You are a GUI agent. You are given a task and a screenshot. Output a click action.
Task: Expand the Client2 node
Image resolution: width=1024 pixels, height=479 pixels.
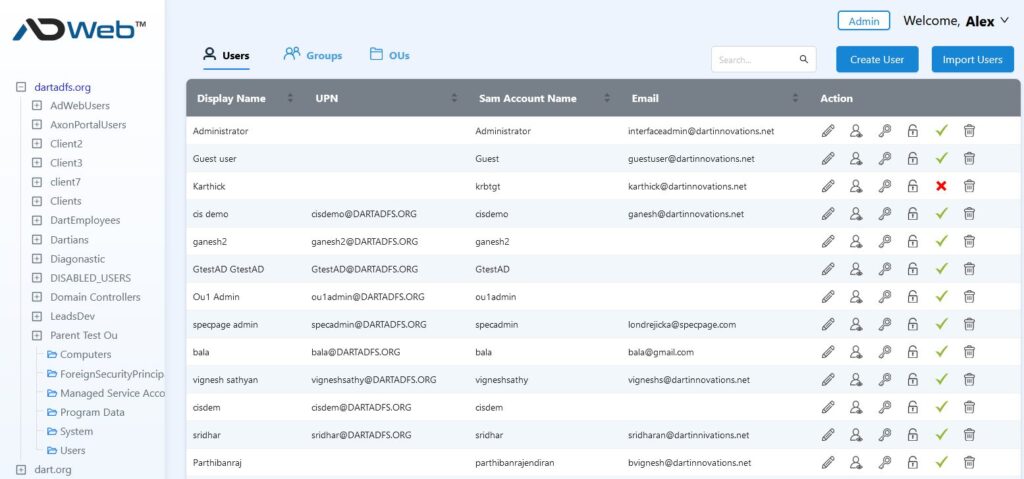point(37,144)
